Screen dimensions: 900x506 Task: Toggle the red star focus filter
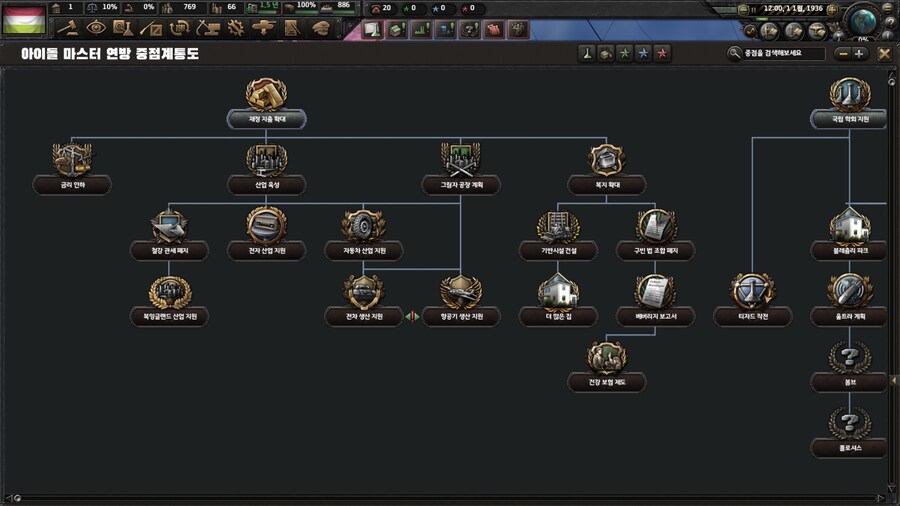(662, 53)
